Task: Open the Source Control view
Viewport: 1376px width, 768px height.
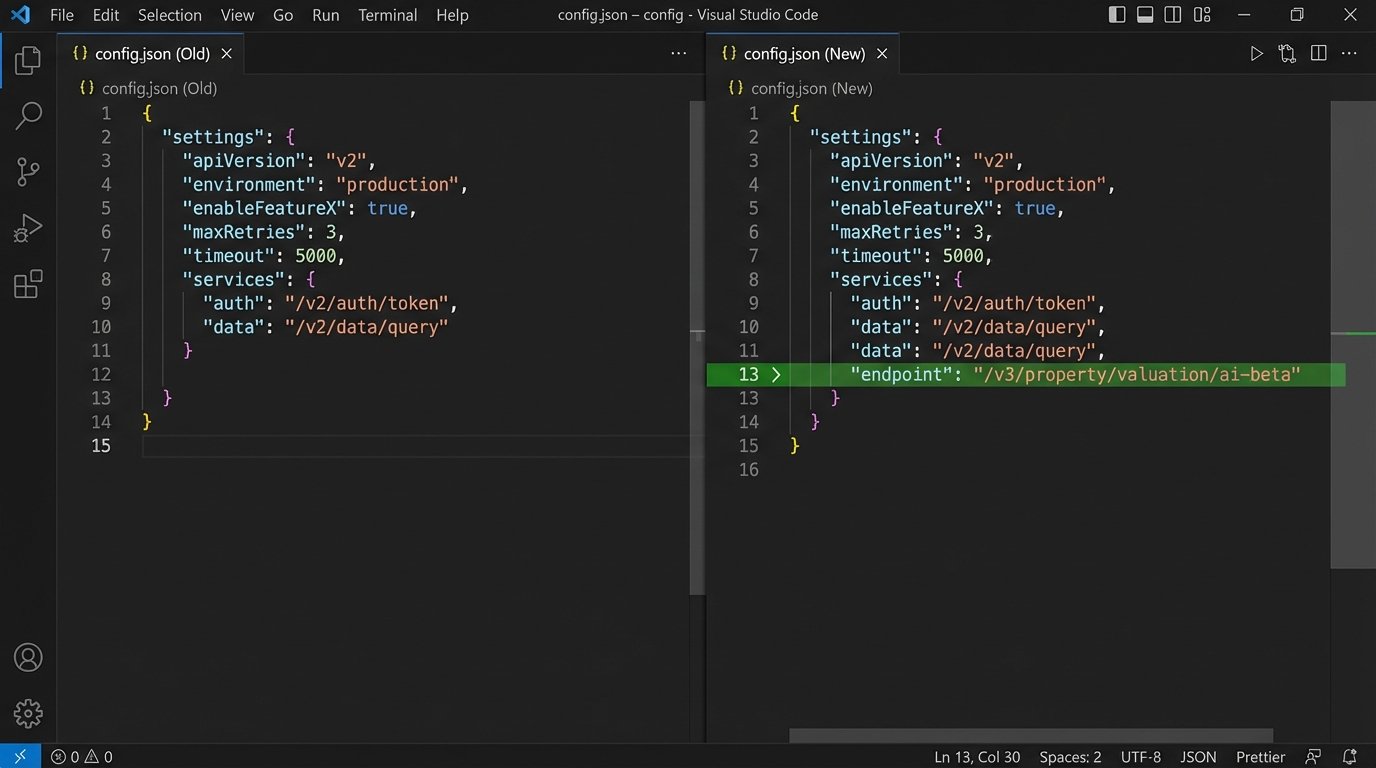Action: 28,172
